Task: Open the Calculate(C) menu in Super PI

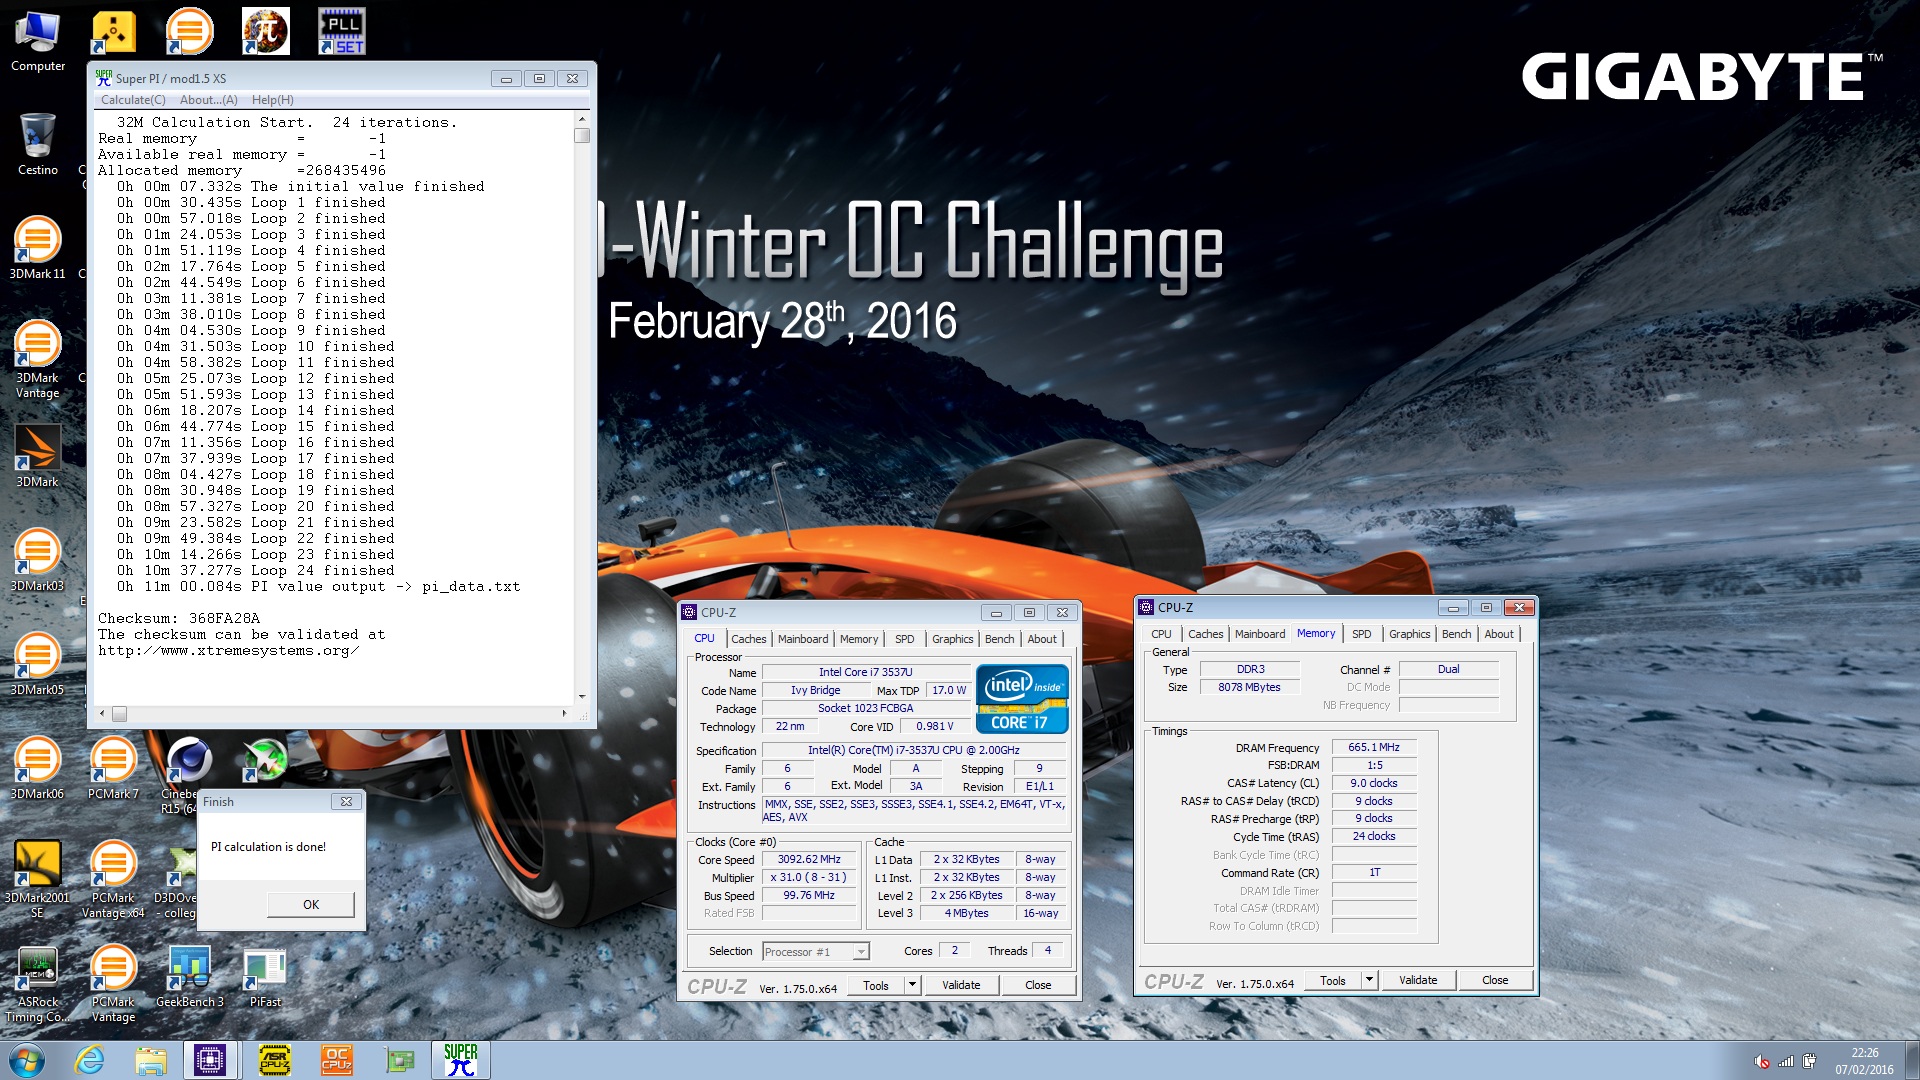Action: click(x=133, y=100)
